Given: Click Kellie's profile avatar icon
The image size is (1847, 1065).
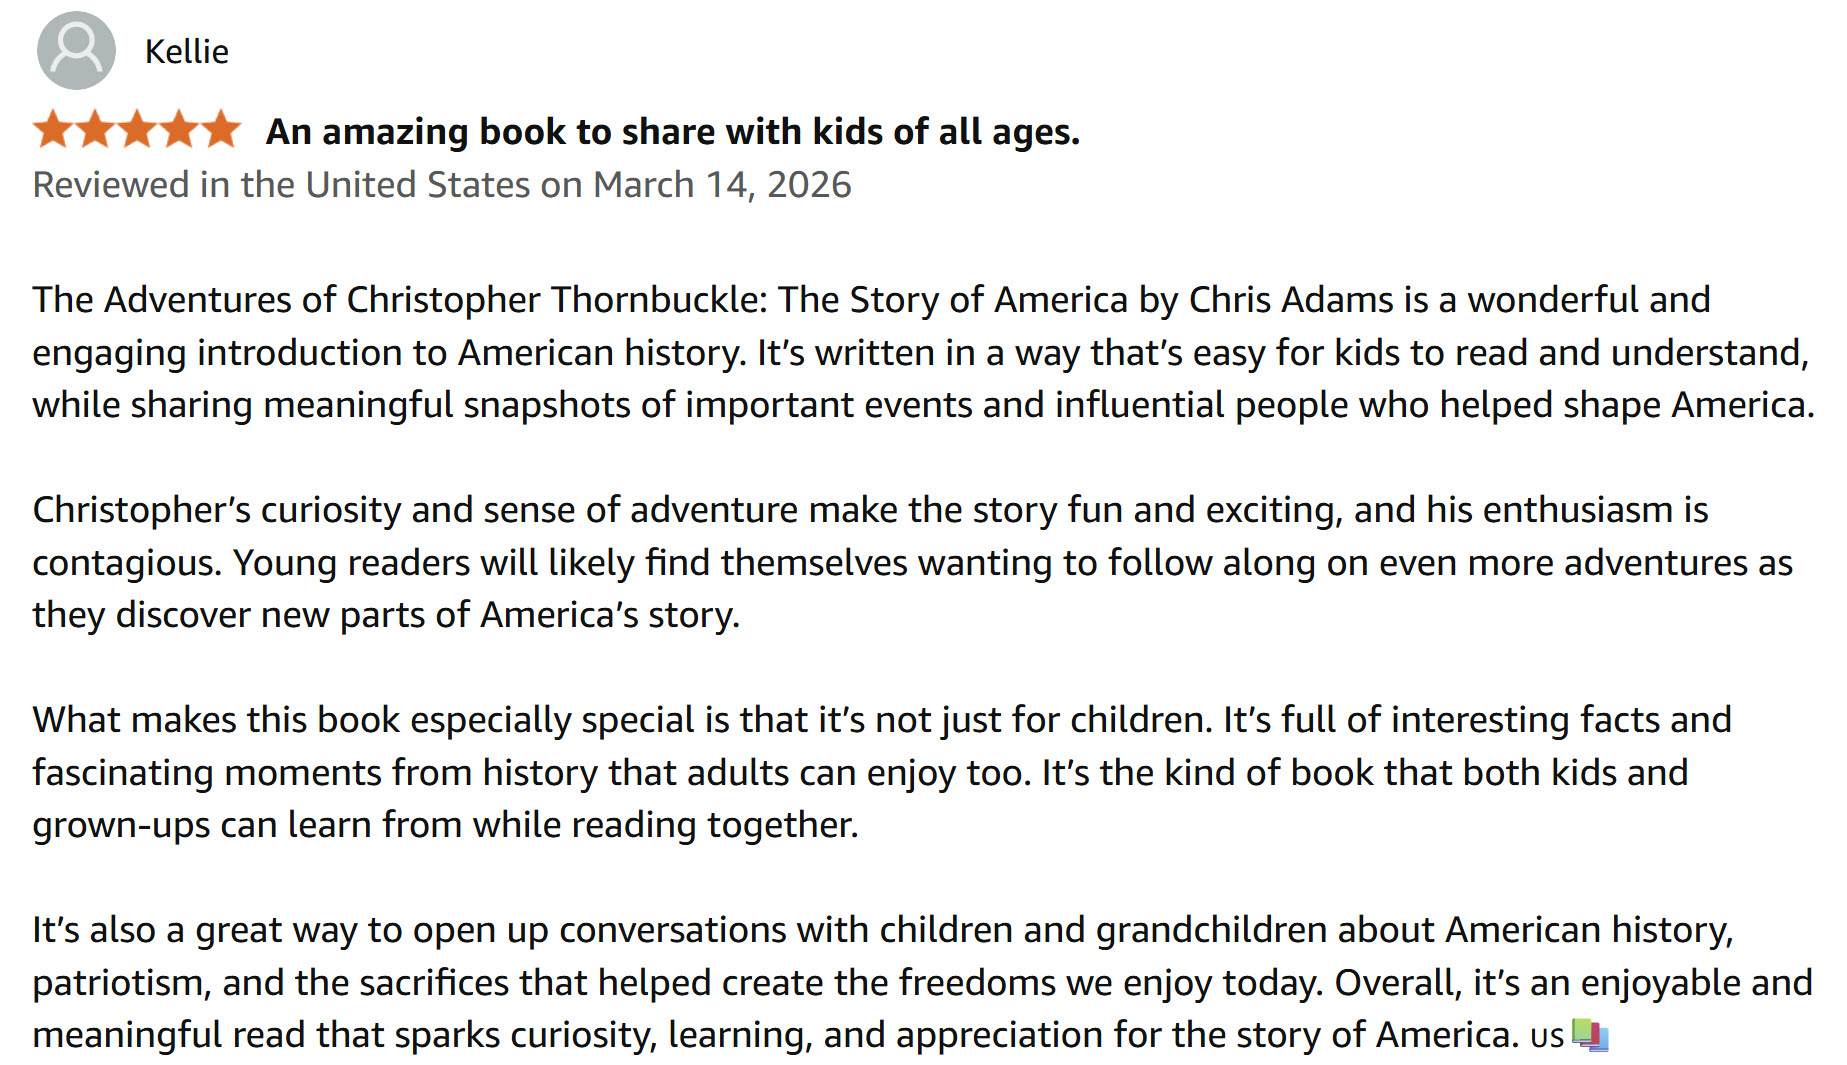Looking at the screenshot, I should 76,51.
